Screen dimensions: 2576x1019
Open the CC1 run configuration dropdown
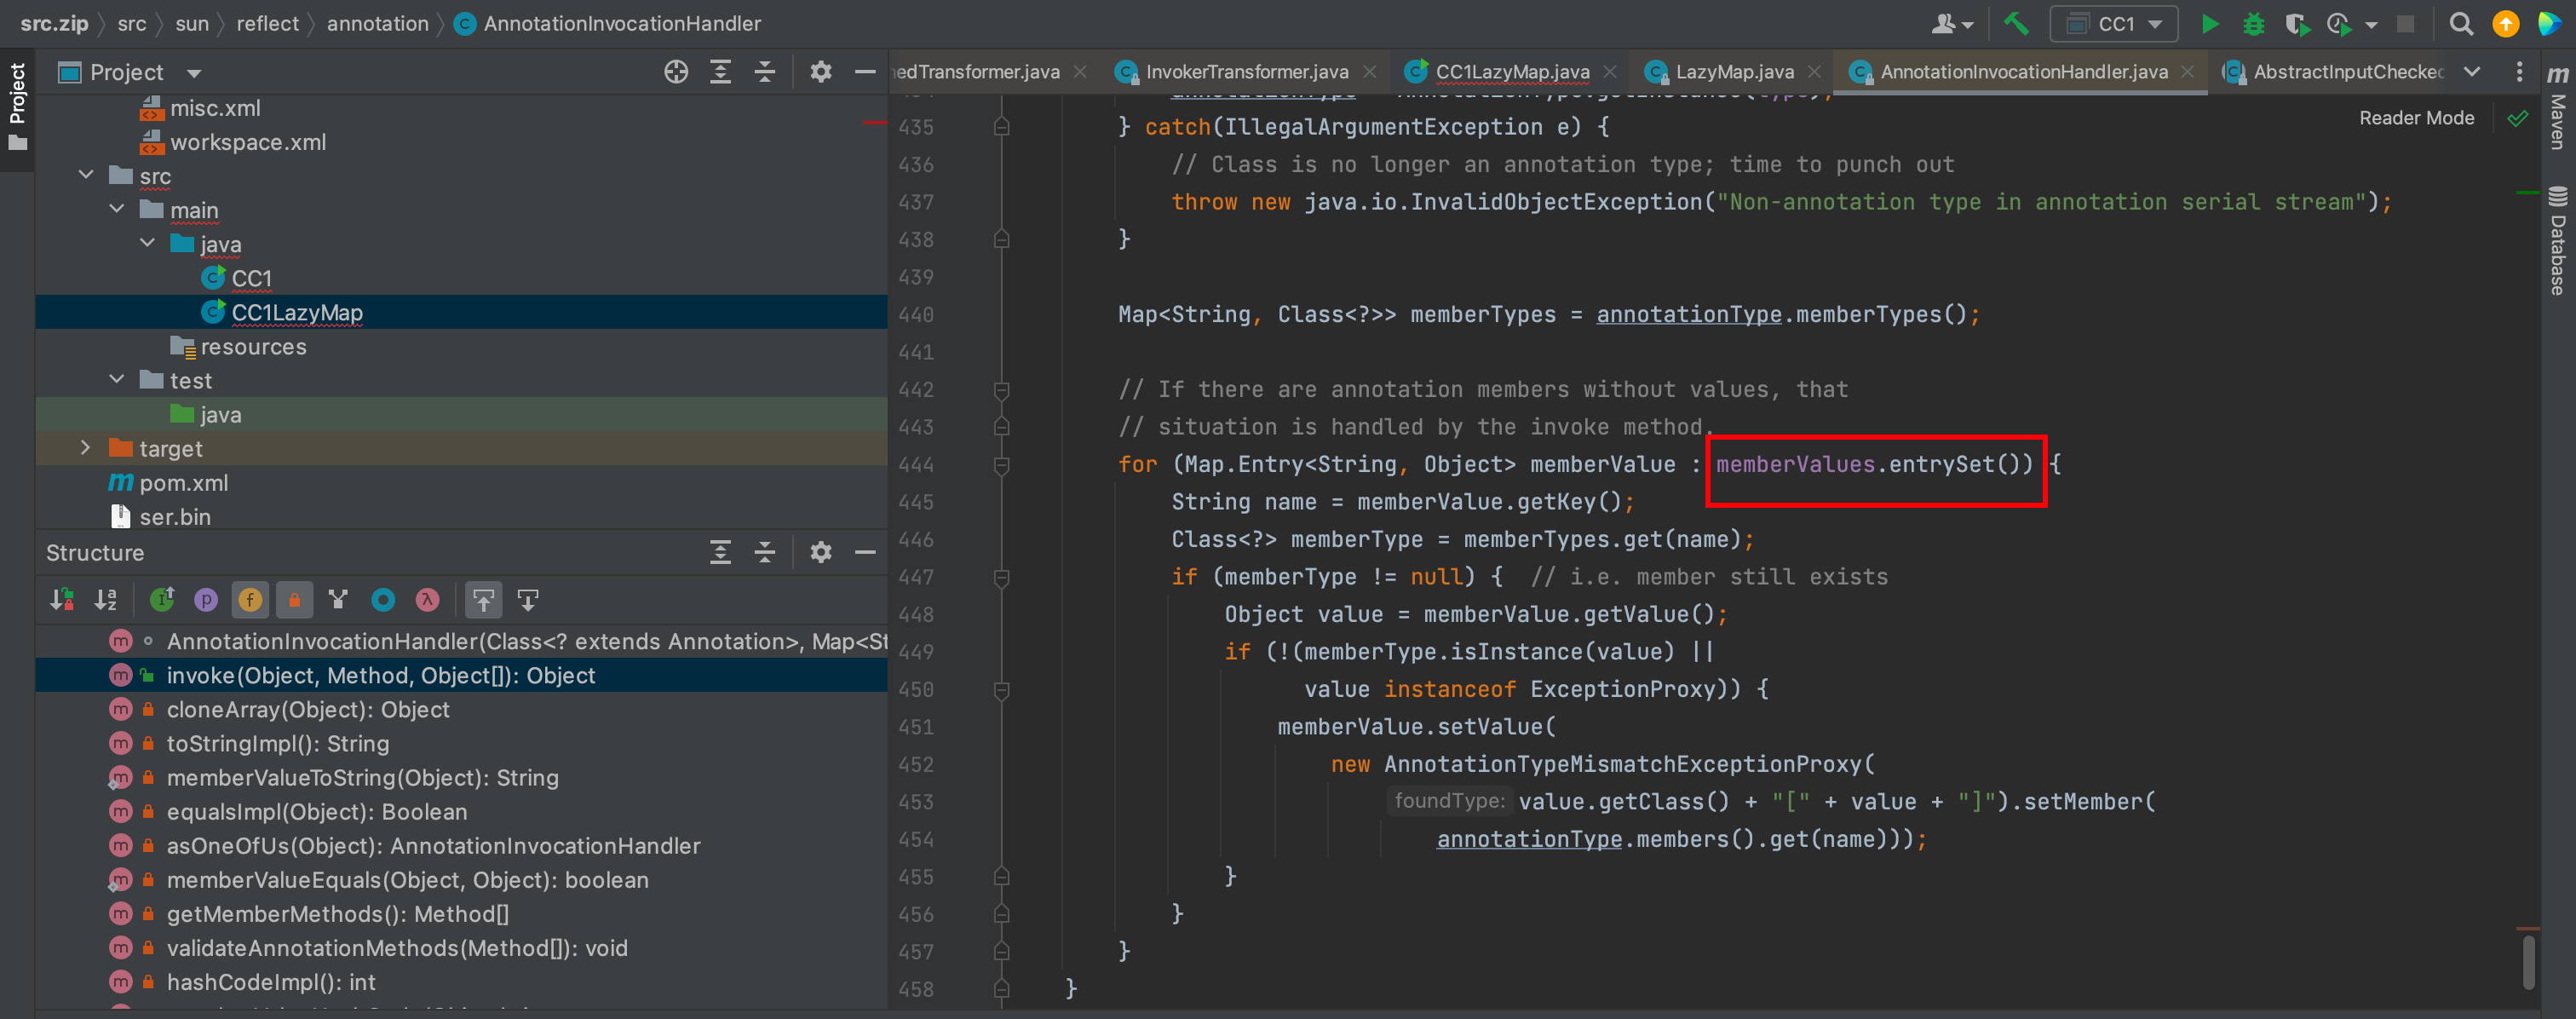click(x=2114, y=23)
